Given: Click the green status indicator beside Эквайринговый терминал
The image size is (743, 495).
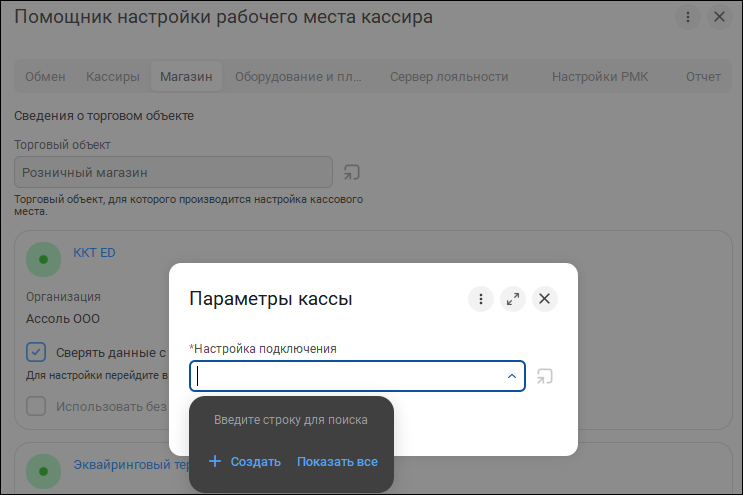Looking at the screenshot, I should [x=43, y=472].
